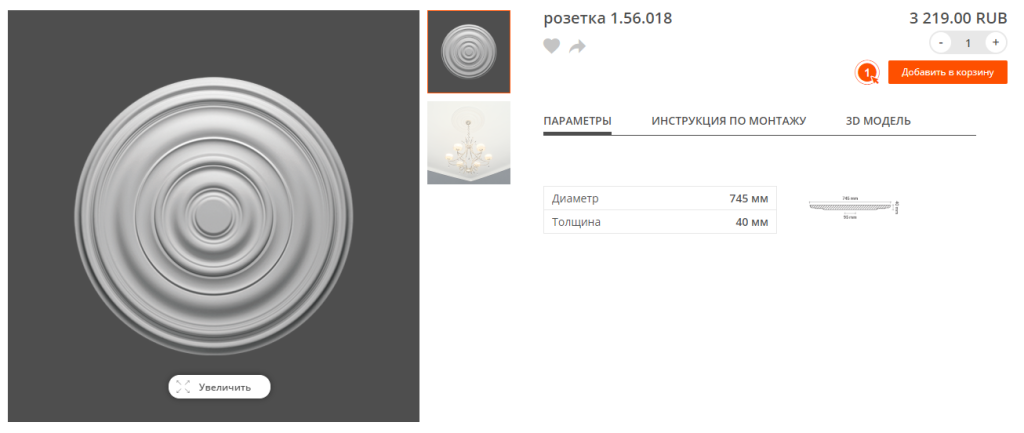Screen dimensions: 1024x433
Task: Click the expand arrows icon beside Увеличить
Action: click(x=183, y=387)
